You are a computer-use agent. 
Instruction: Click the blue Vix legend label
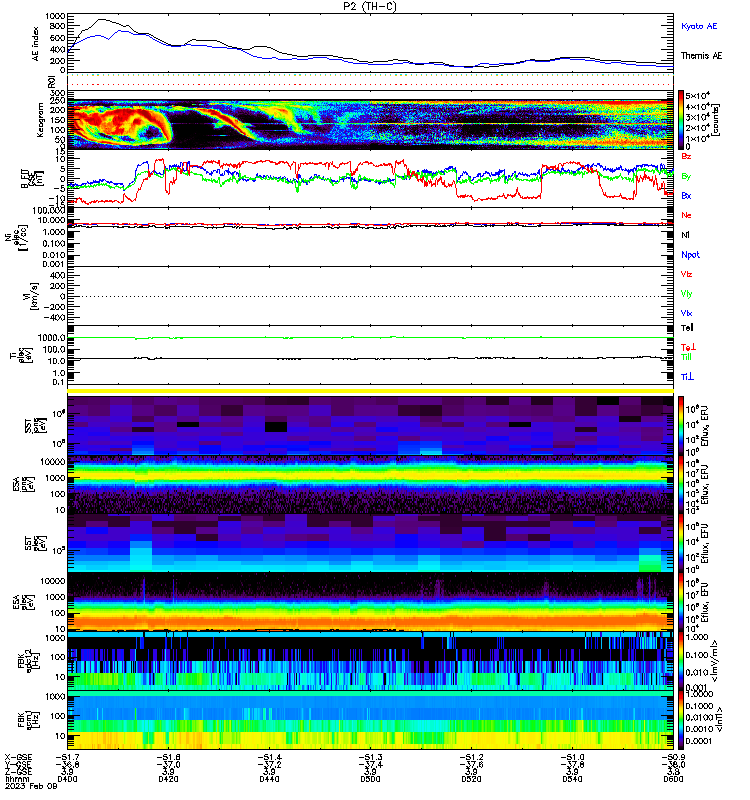click(x=686, y=313)
